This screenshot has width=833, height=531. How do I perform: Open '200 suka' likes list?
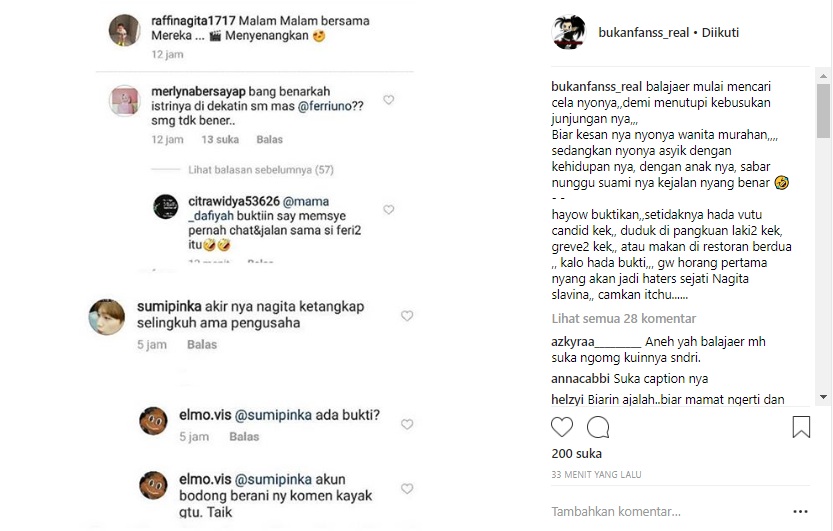click(576, 453)
